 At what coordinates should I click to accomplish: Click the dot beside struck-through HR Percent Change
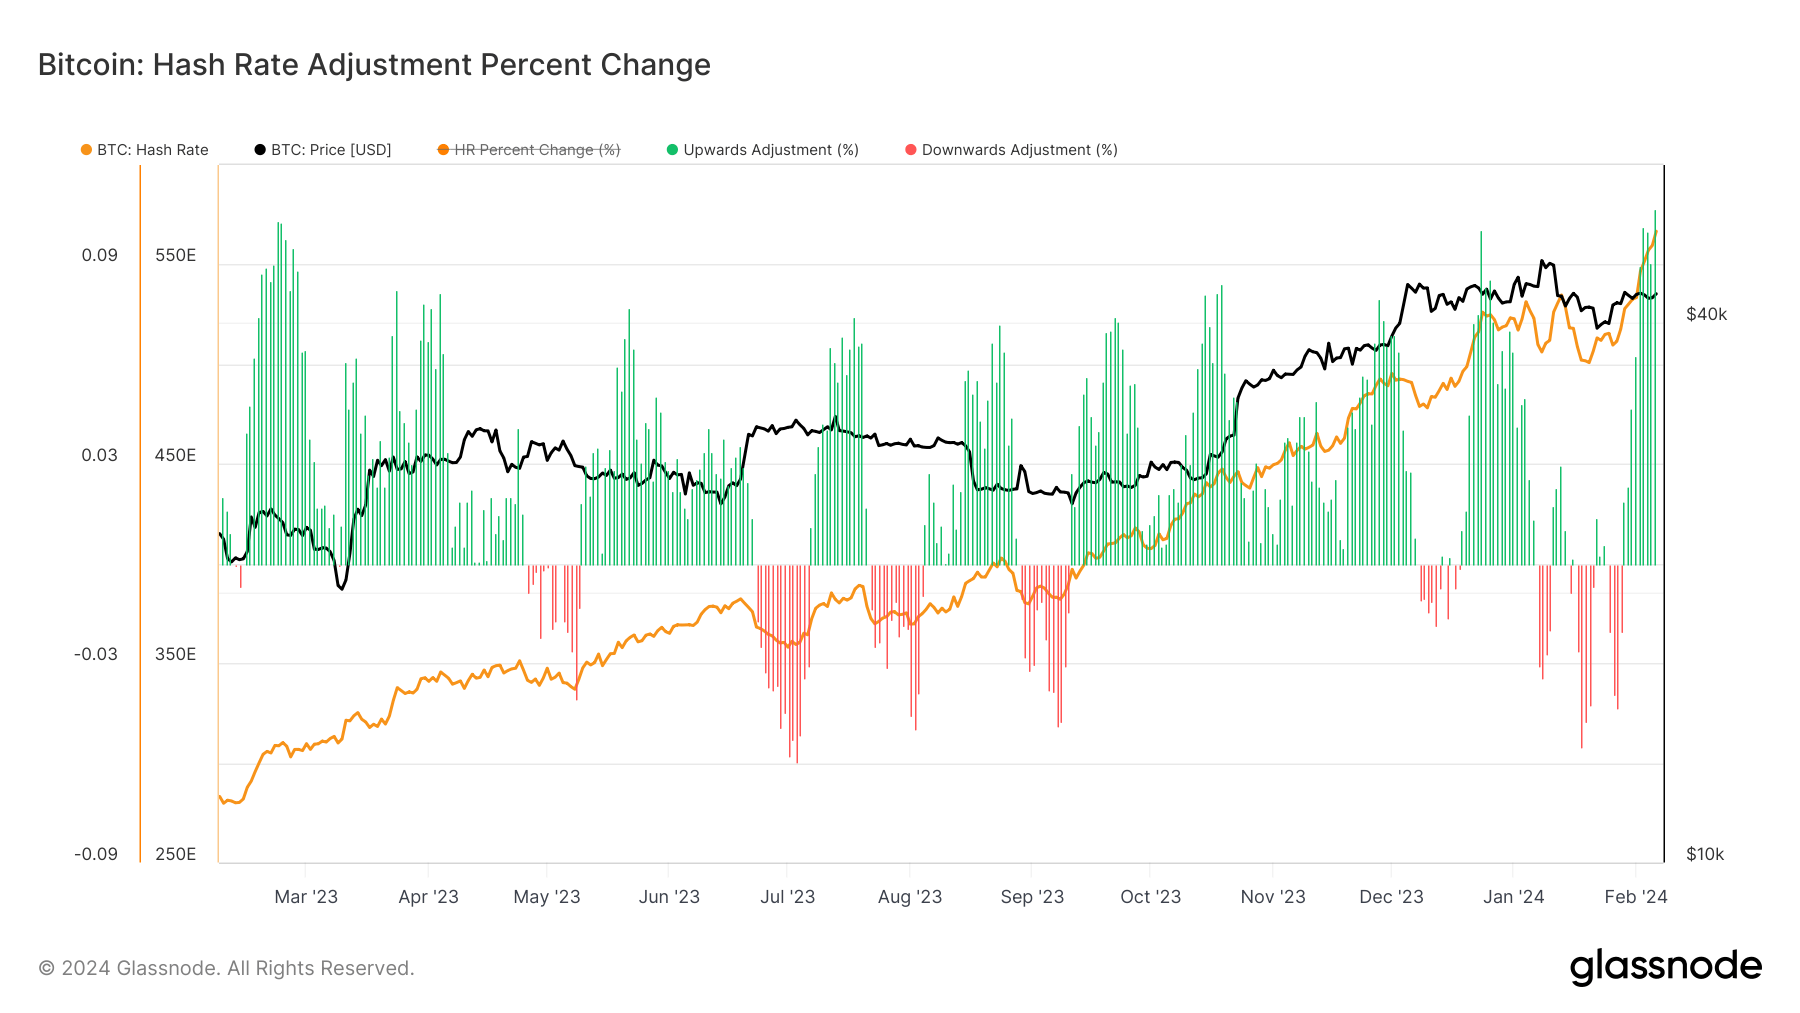click(x=443, y=150)
